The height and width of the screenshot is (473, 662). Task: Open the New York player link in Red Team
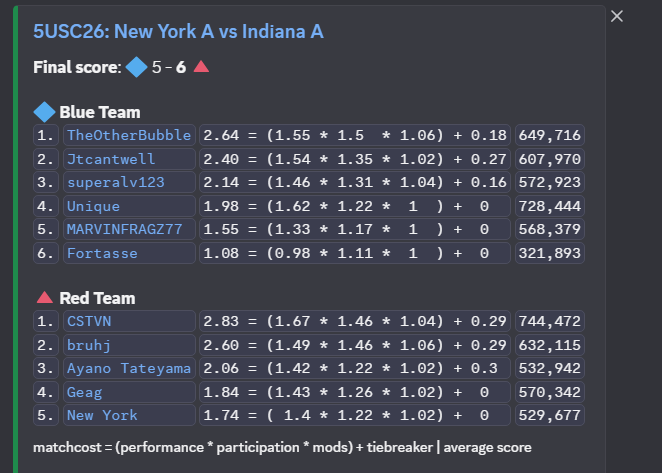click(102, 415)
